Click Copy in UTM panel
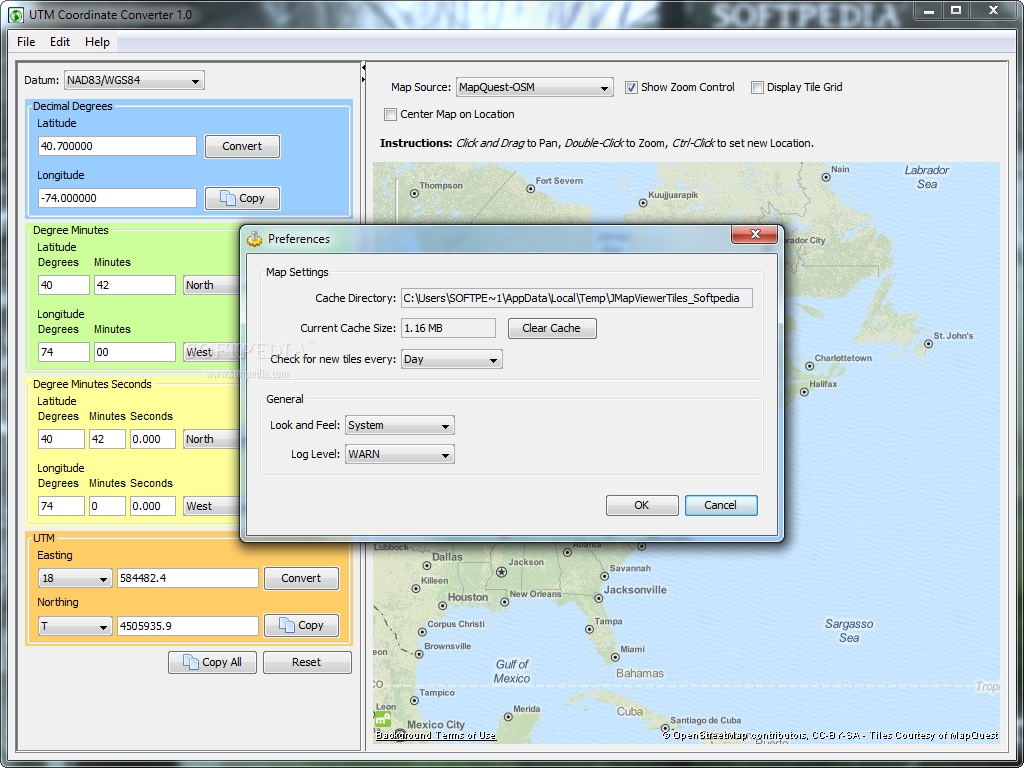The width and height of the screenshot is (1024, 768). click(x=301, y=626)
